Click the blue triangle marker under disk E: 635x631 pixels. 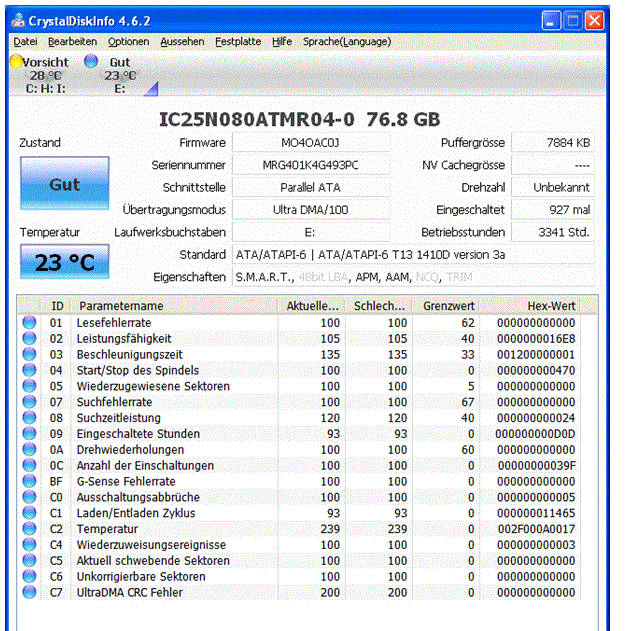(x=151, y=89)
